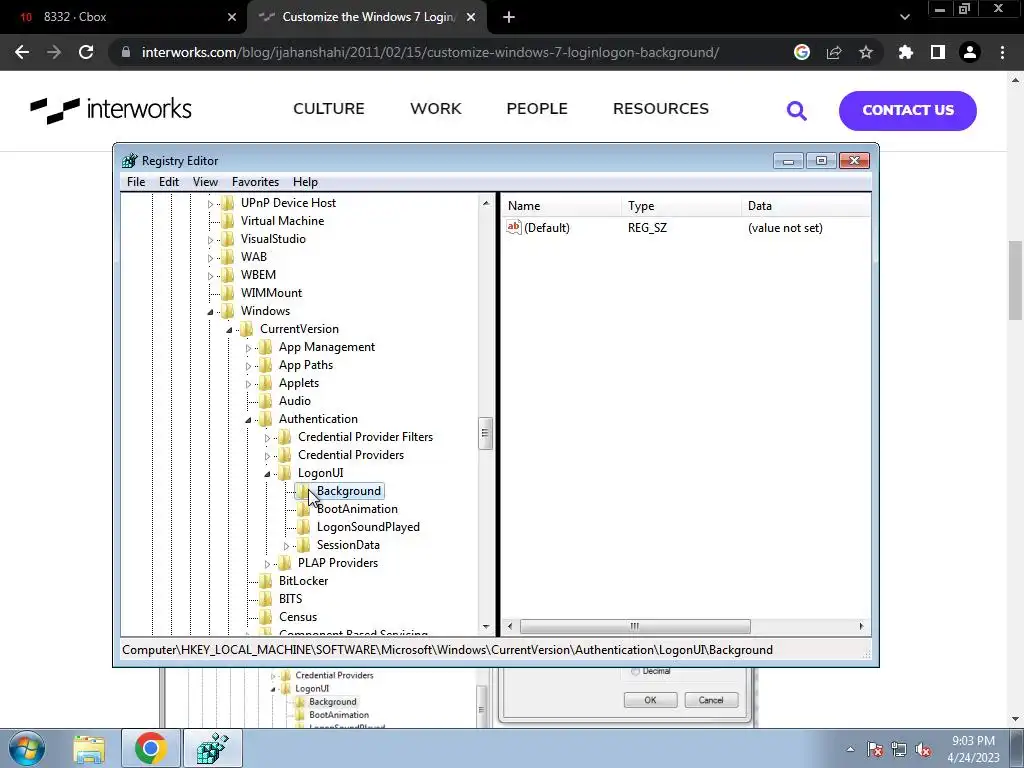
Task: Click the muted volume tray icon
Action: (x=923, y=749)
